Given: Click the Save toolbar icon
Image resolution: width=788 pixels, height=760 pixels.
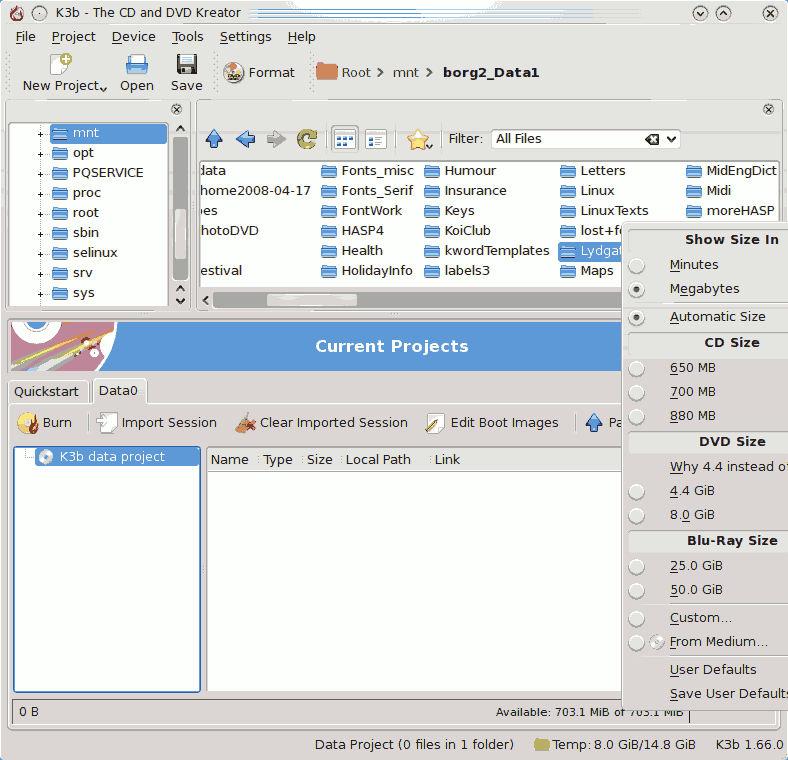Looking at the screenshot, I should coord(186,65).
